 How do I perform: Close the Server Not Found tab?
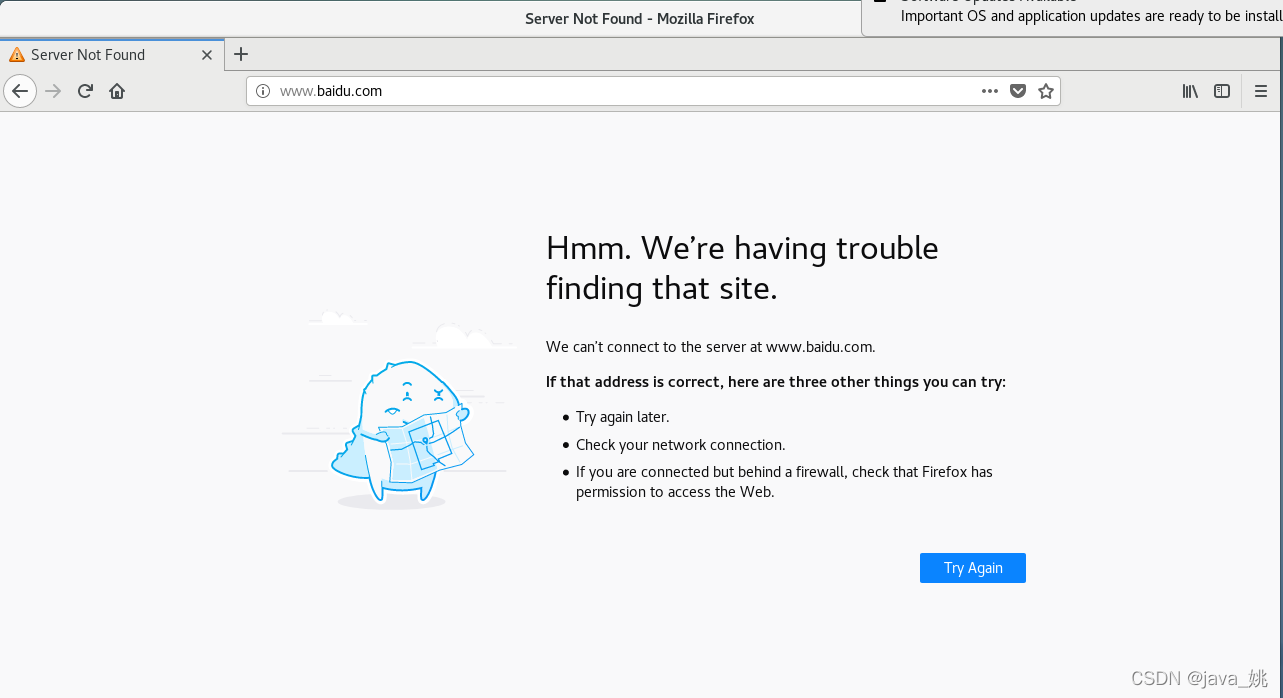tap(207, 55)
